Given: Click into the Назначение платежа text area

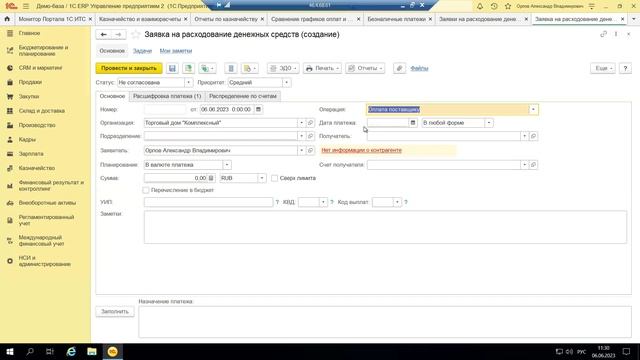Looking at the screenshot, I should click(384, 322).
